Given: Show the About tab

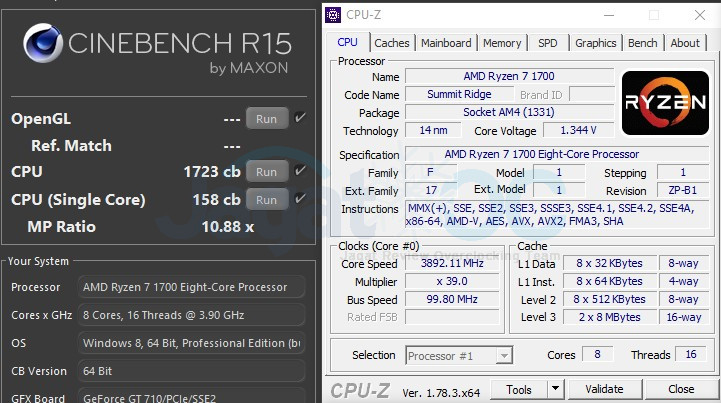Looking at the screenshot, I should click(685, 43).
